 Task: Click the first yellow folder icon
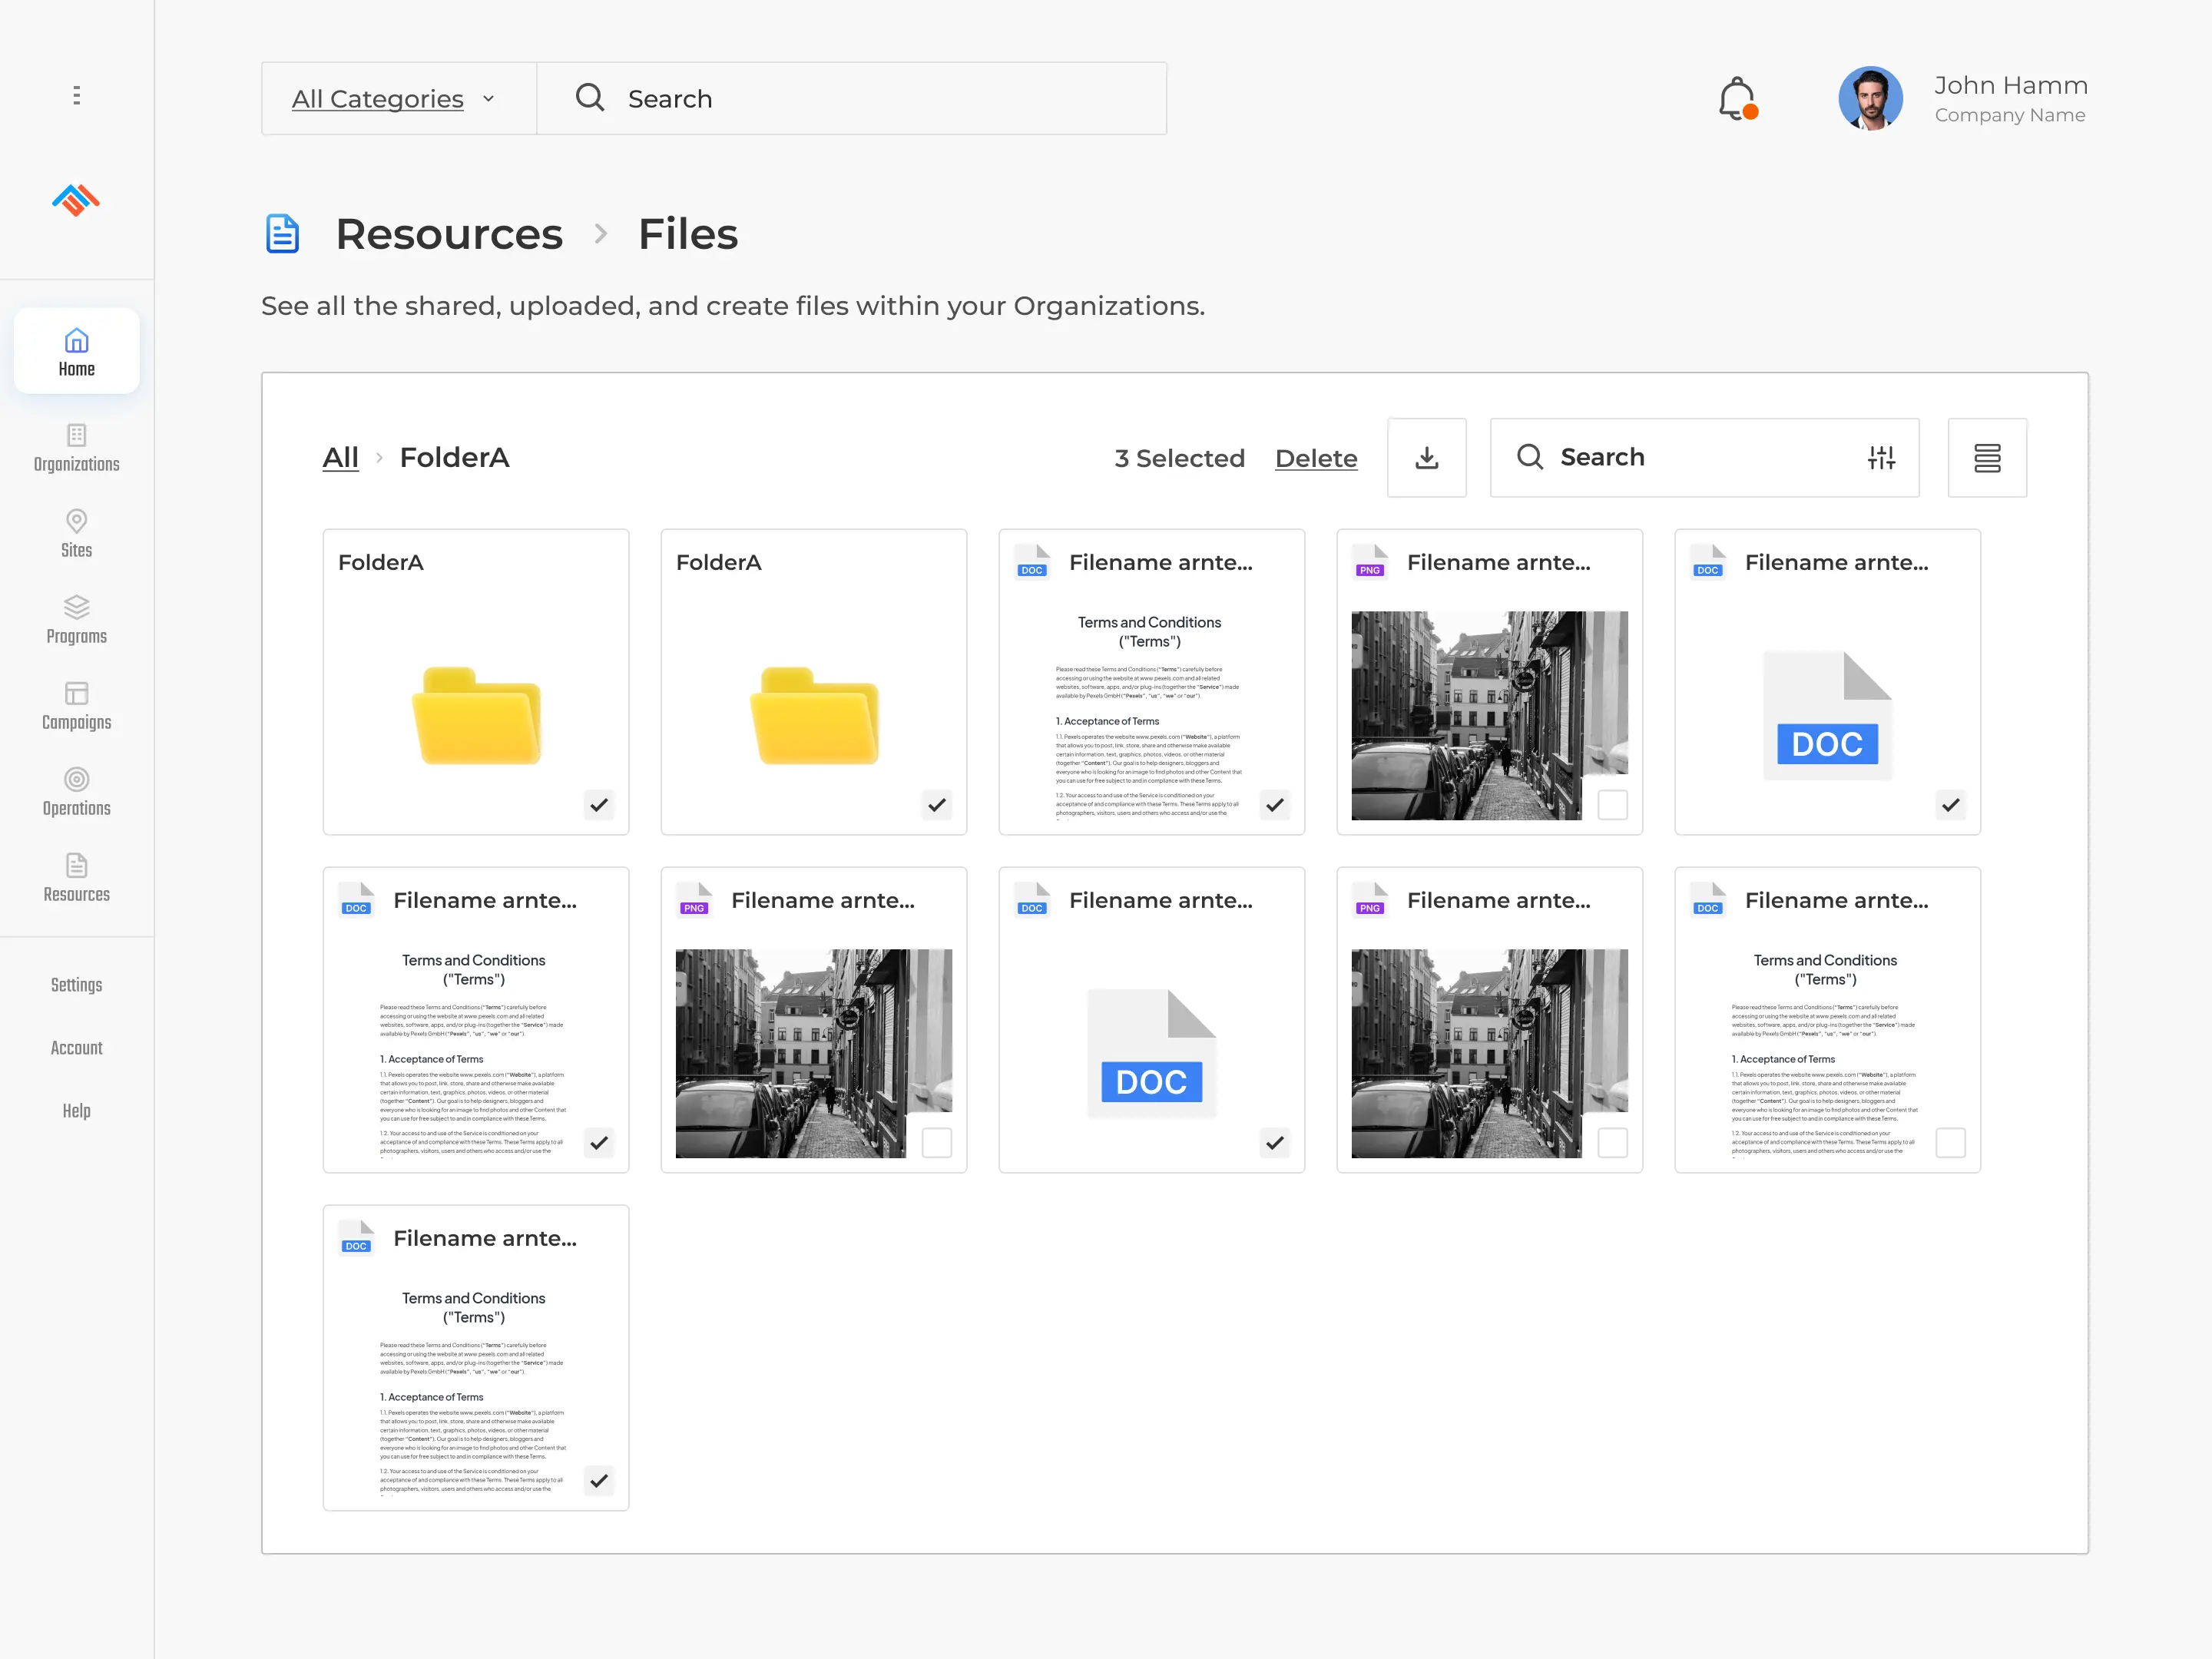pyautogui.click(x=477, y=716)
